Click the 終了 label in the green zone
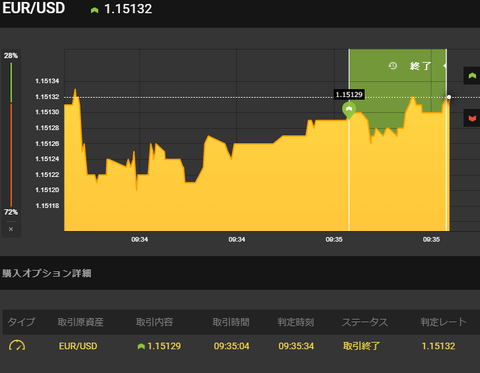This screenshot has height=373, width=480. coord(420,66)
